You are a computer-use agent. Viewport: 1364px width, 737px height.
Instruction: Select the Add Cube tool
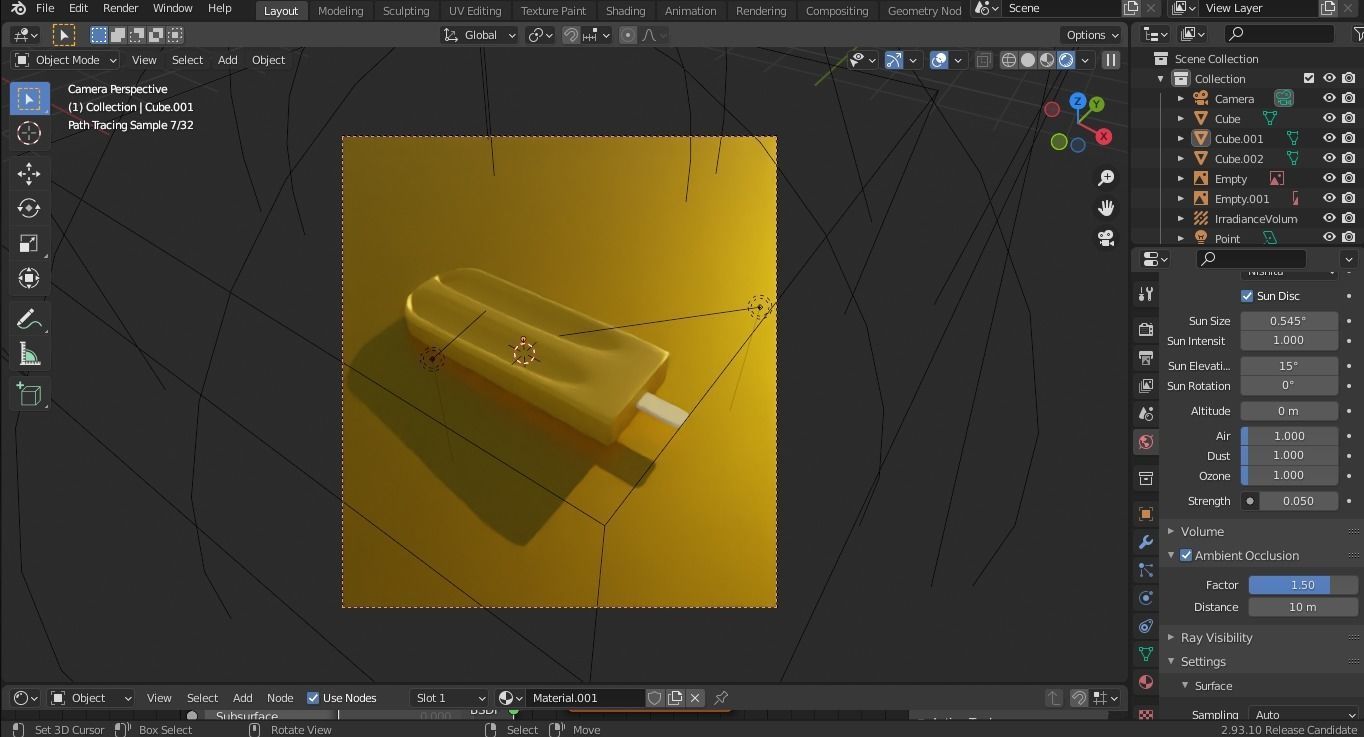[x=29, y=395]
